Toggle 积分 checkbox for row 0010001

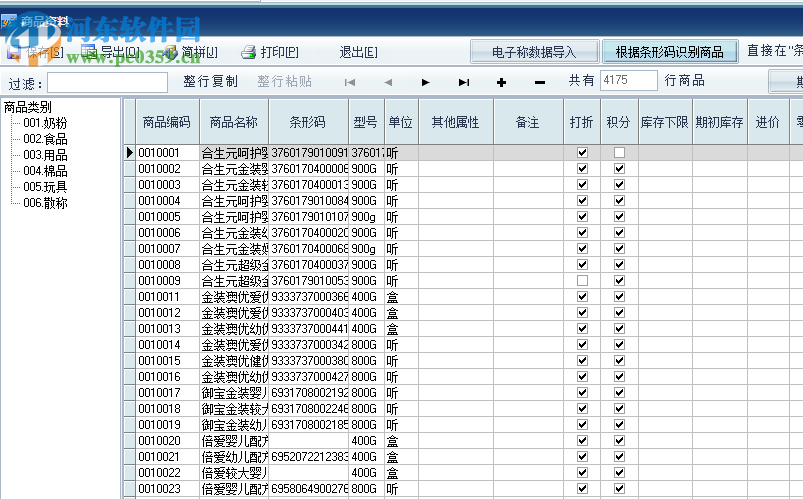pos(620,153)
